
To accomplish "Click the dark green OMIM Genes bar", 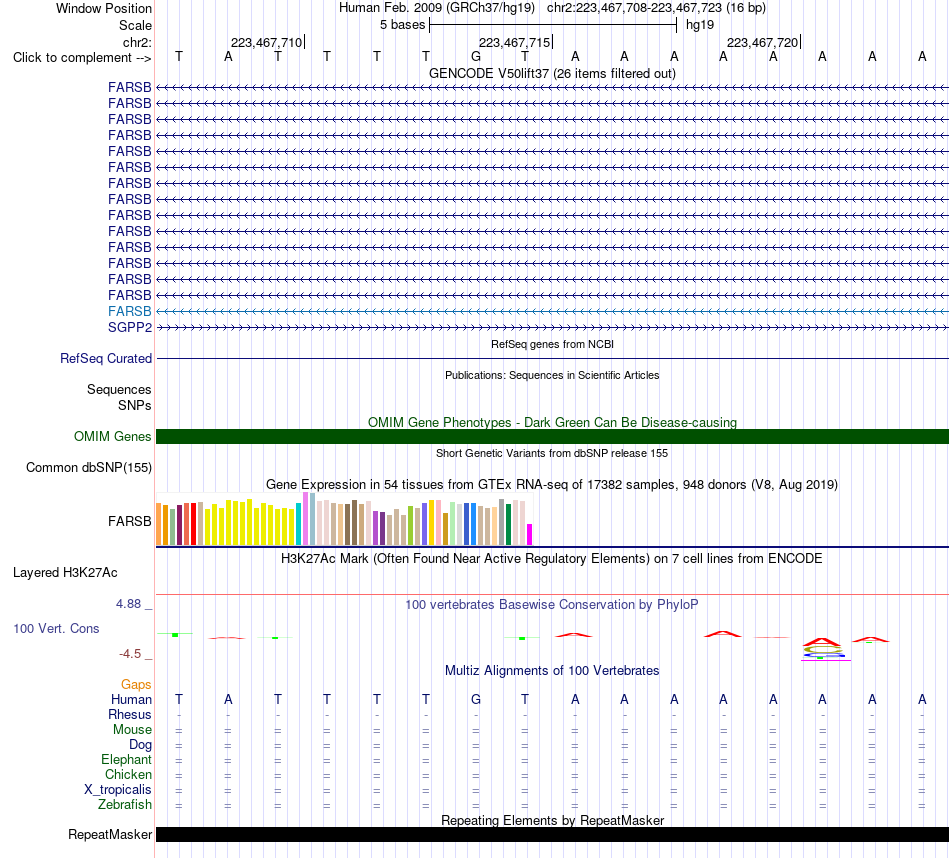I will point(552,436).
